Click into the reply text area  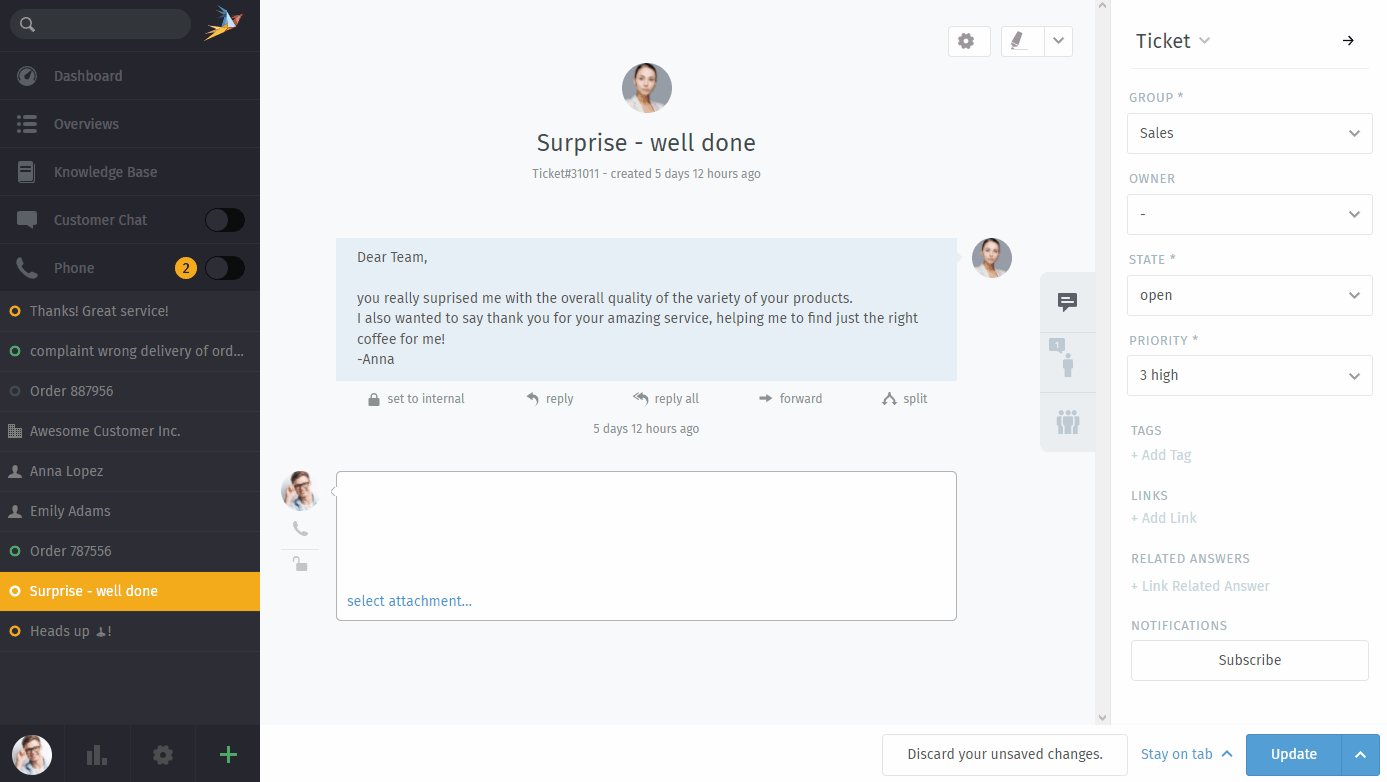[645, 530]
